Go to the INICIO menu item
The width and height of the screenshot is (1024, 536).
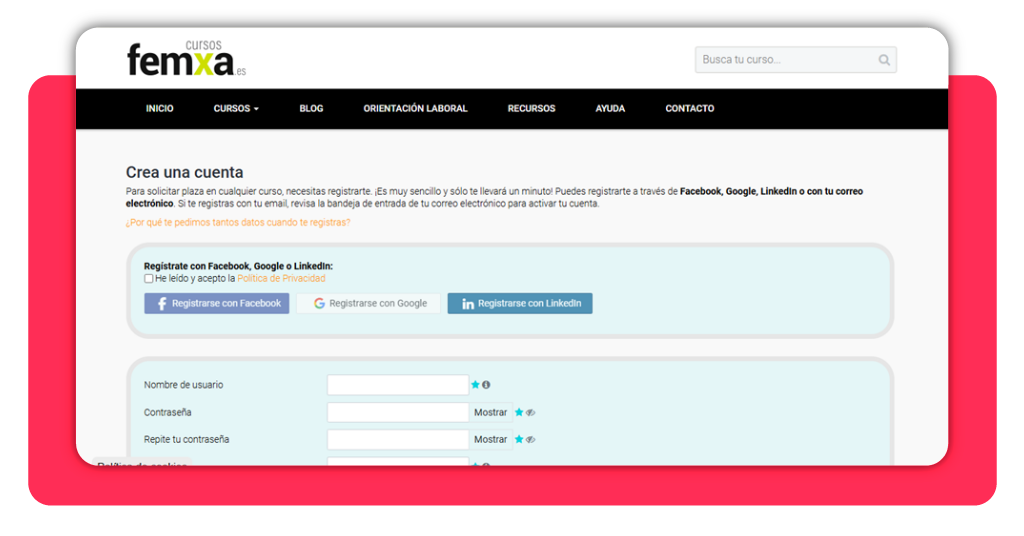point(159,108)
